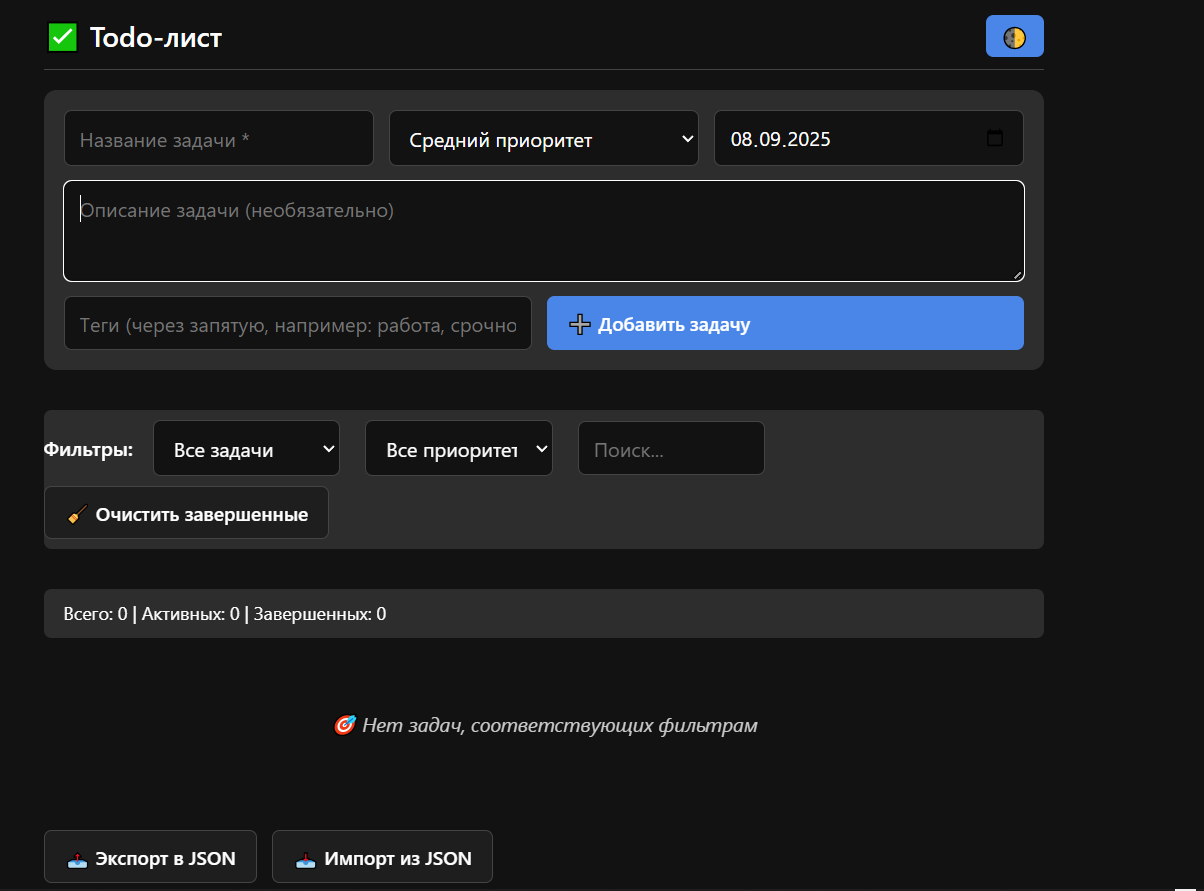Click Очистить завершенные broom button
The width and height of the screenshot is (1204, 891).
[186, 513]
